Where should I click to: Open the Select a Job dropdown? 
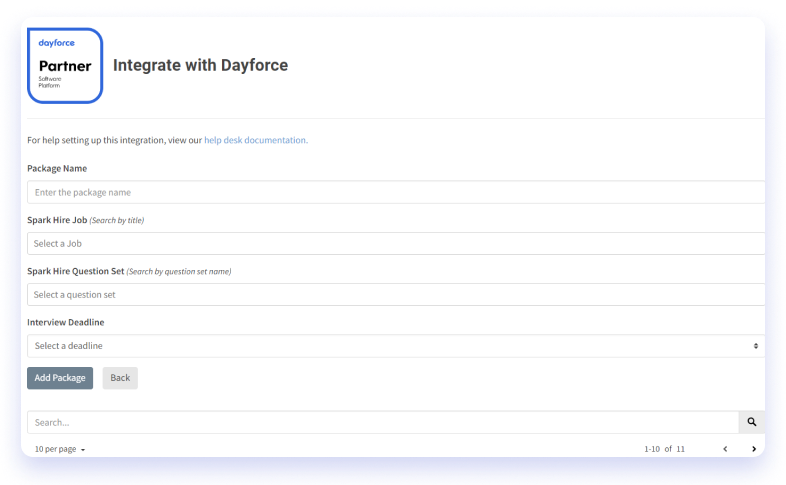(x=396, y=244)
